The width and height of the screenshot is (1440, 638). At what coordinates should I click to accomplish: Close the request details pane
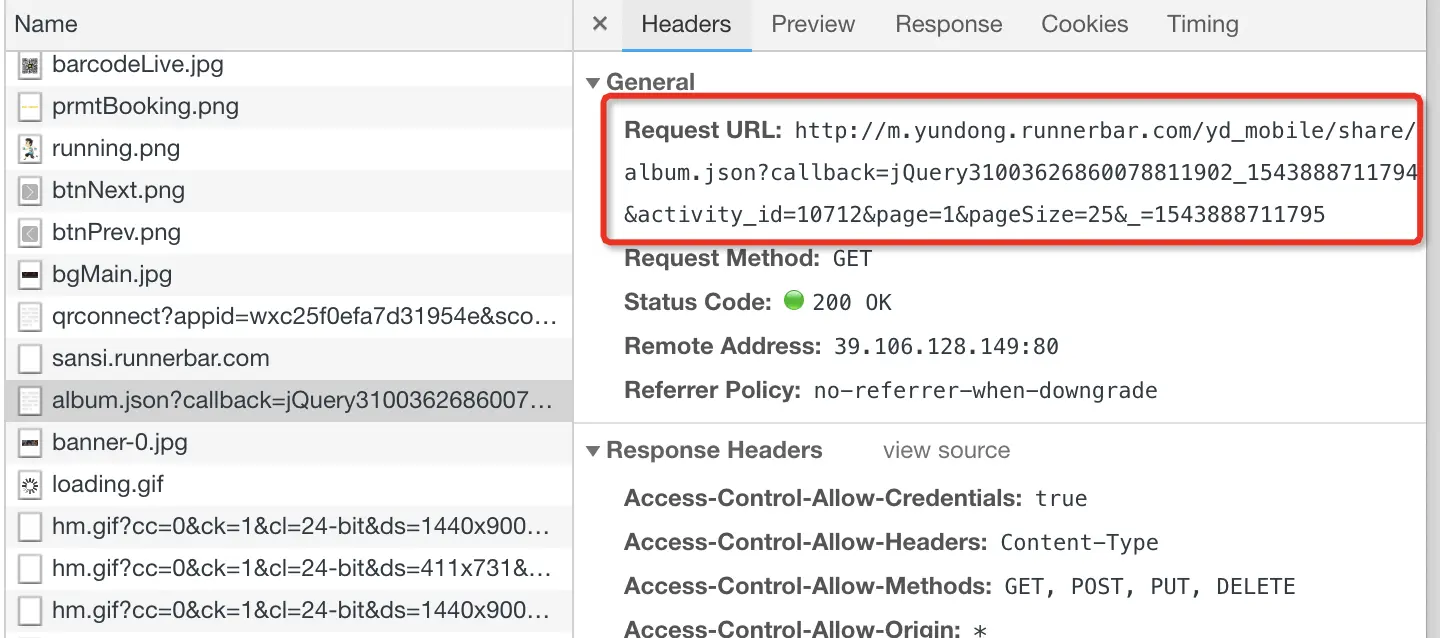[600, 24]
